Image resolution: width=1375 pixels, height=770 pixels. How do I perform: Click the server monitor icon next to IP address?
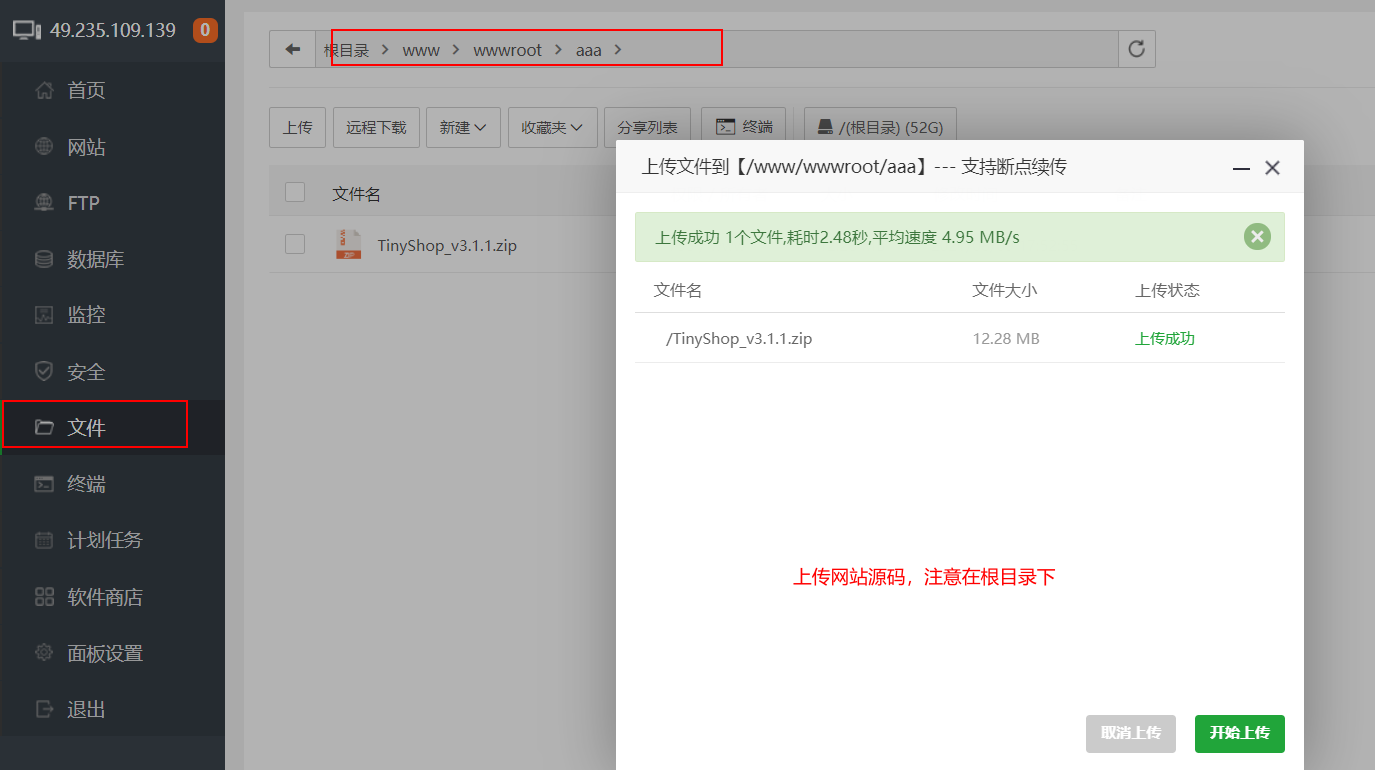(27, 30)
